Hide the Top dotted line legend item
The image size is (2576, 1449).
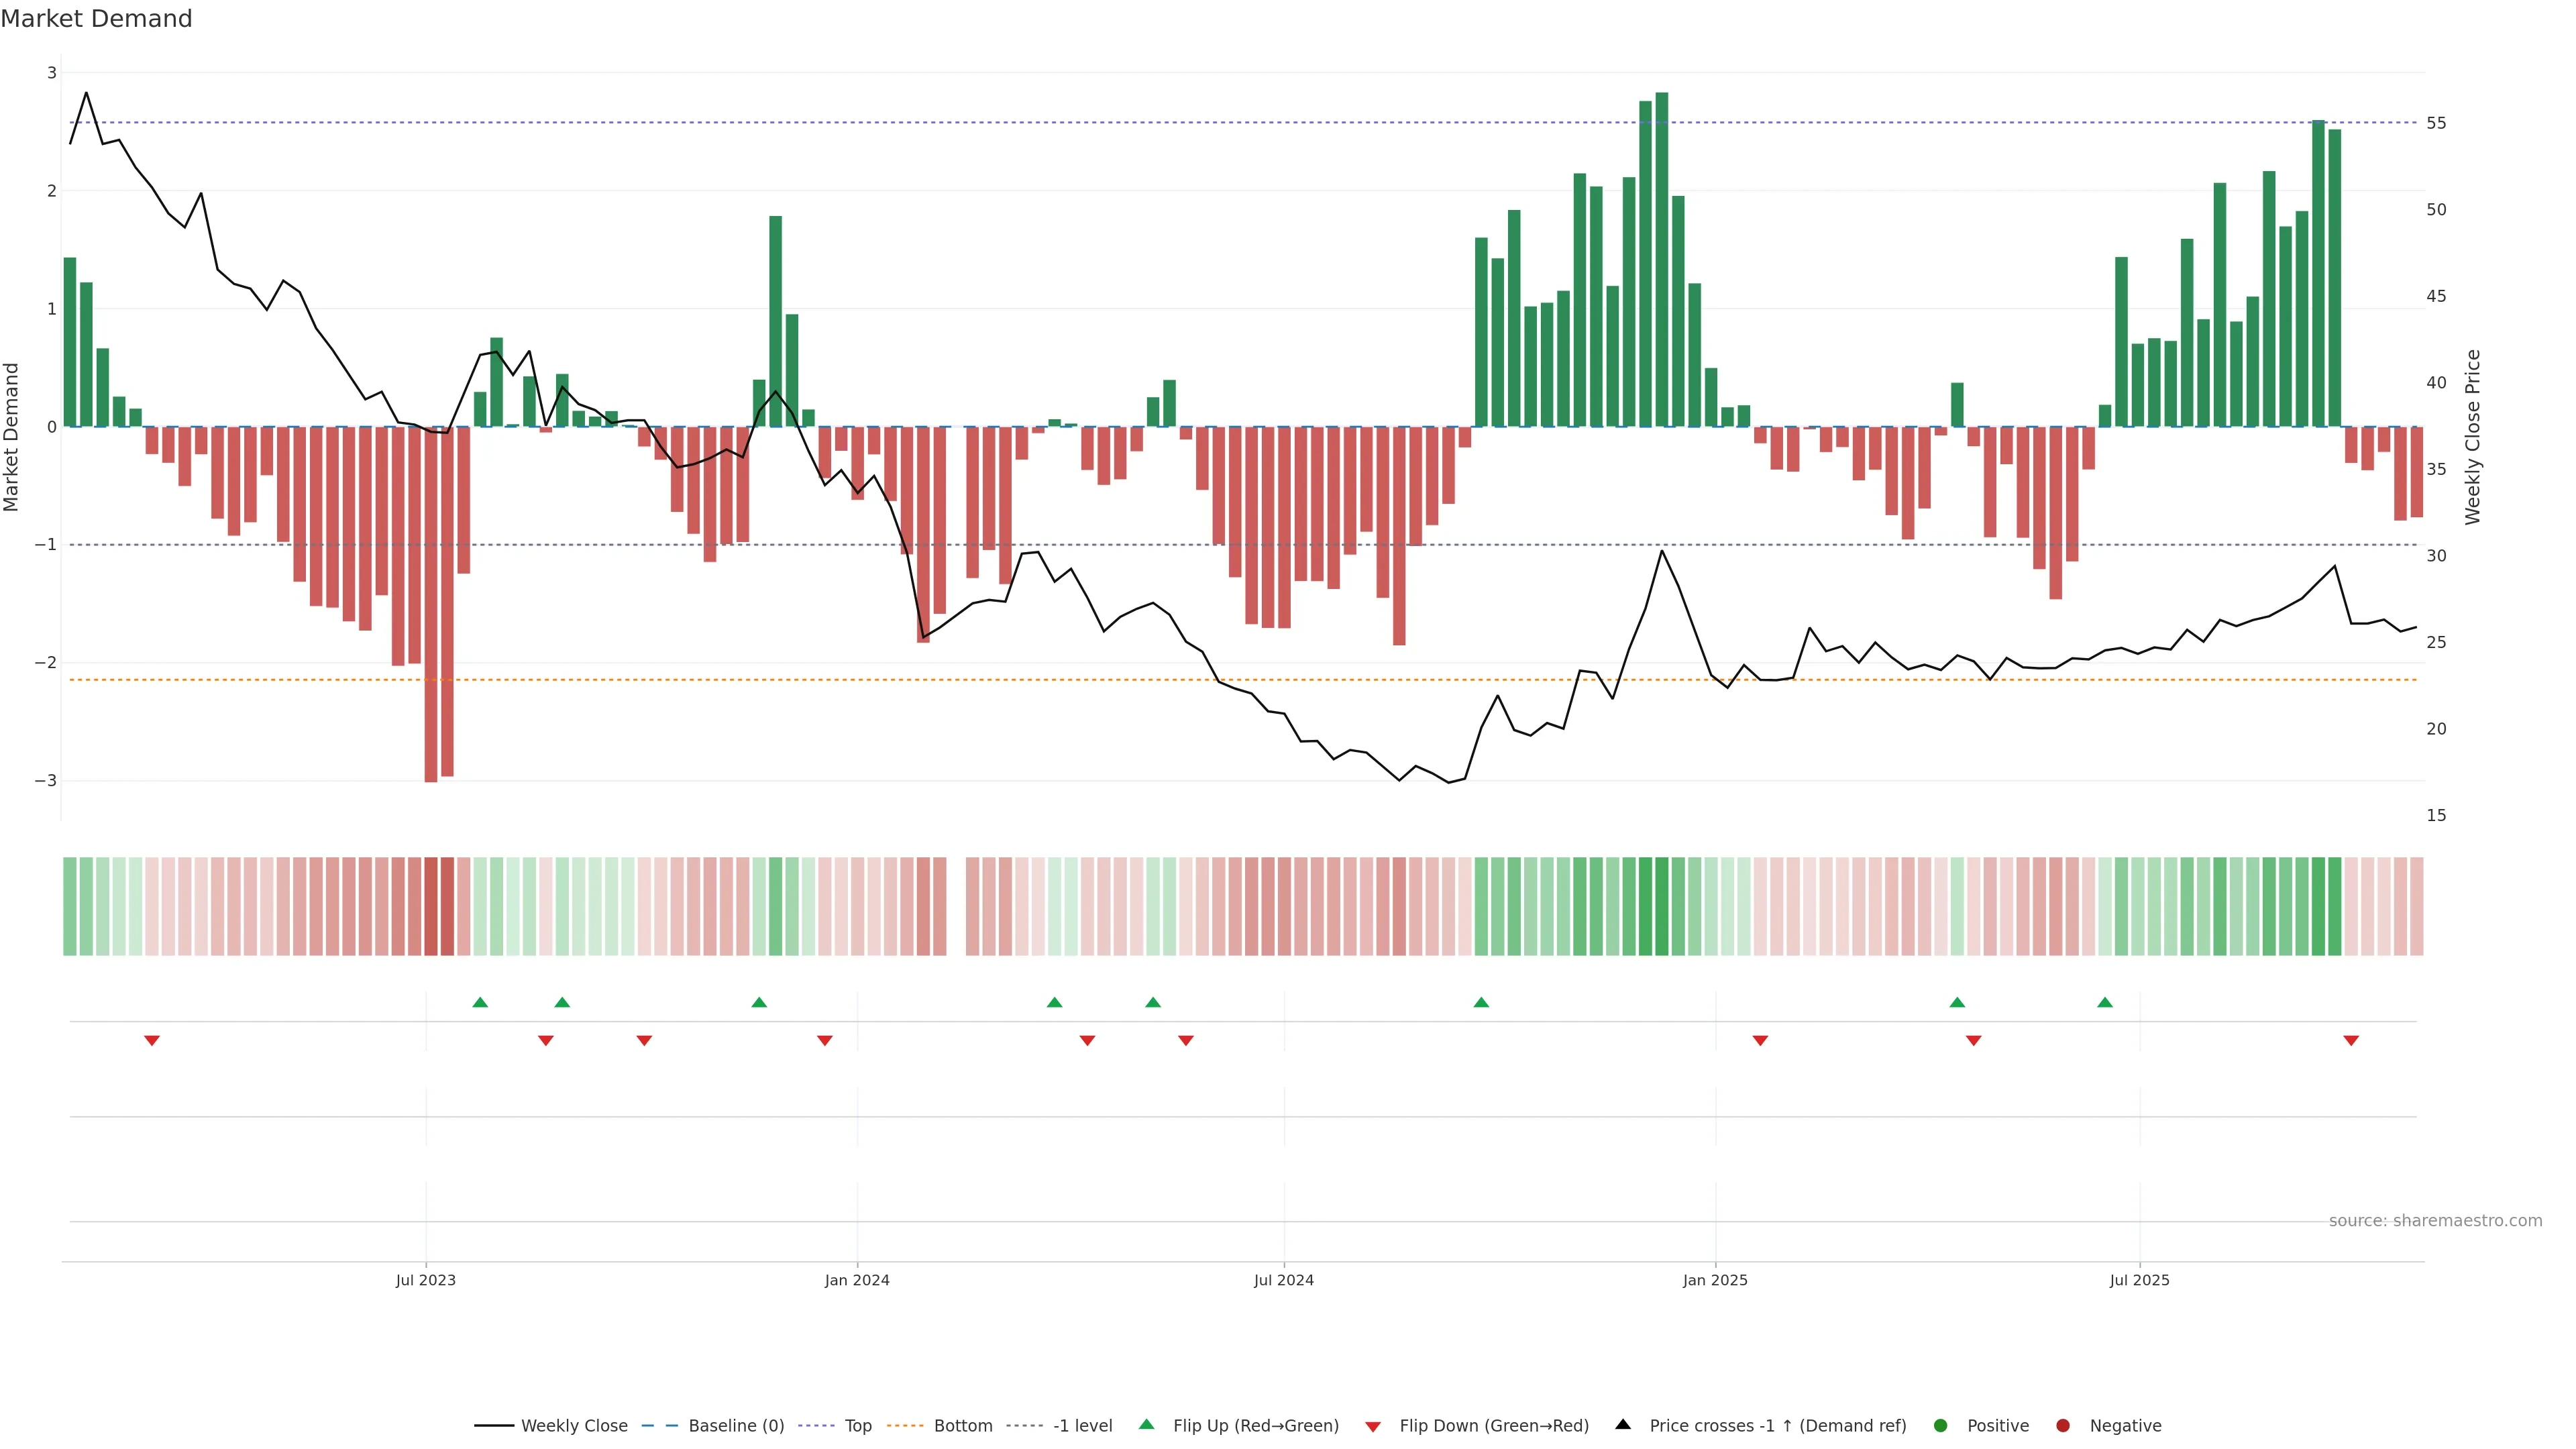[x=857, y=1426]
